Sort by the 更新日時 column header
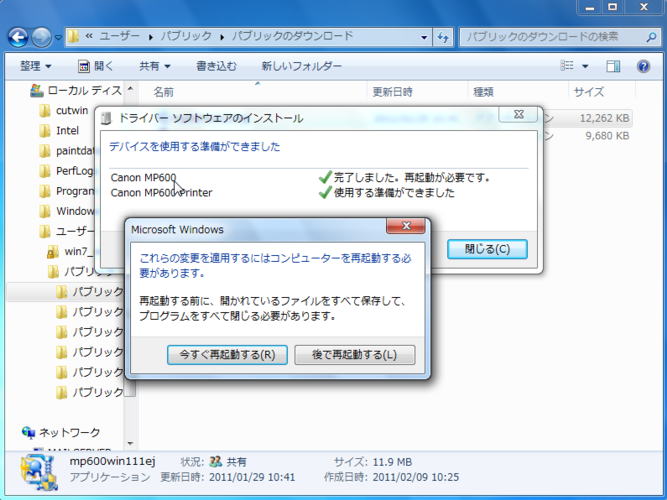 392,91
